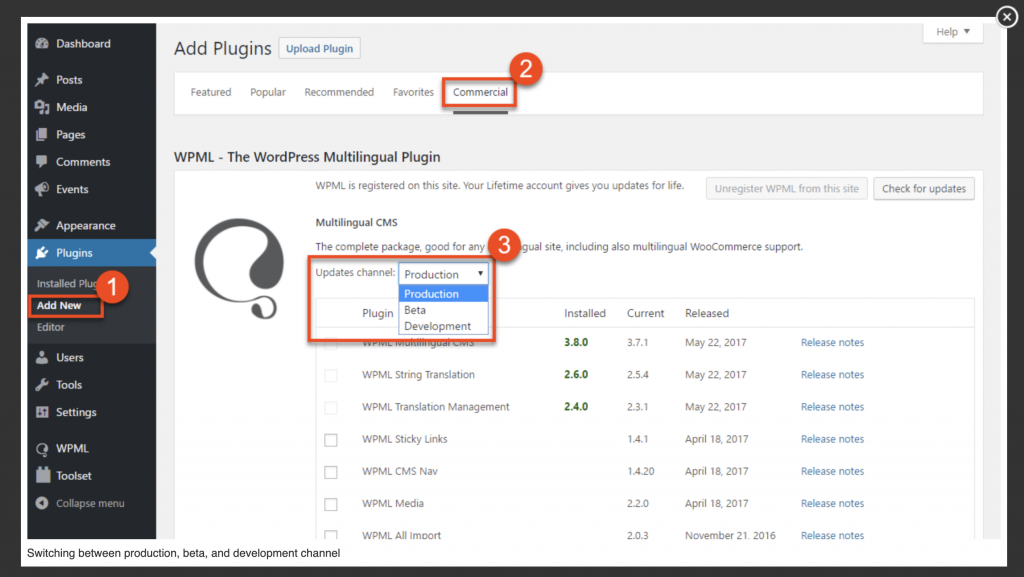Open Release notes for WPML CMS Nav
The image size is (1024, 577).
tap(832, 471)
